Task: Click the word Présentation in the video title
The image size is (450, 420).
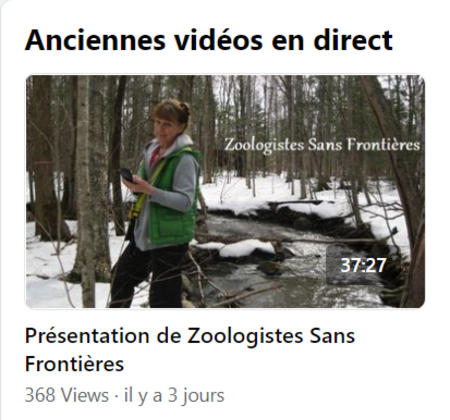Action: (87, 336)
